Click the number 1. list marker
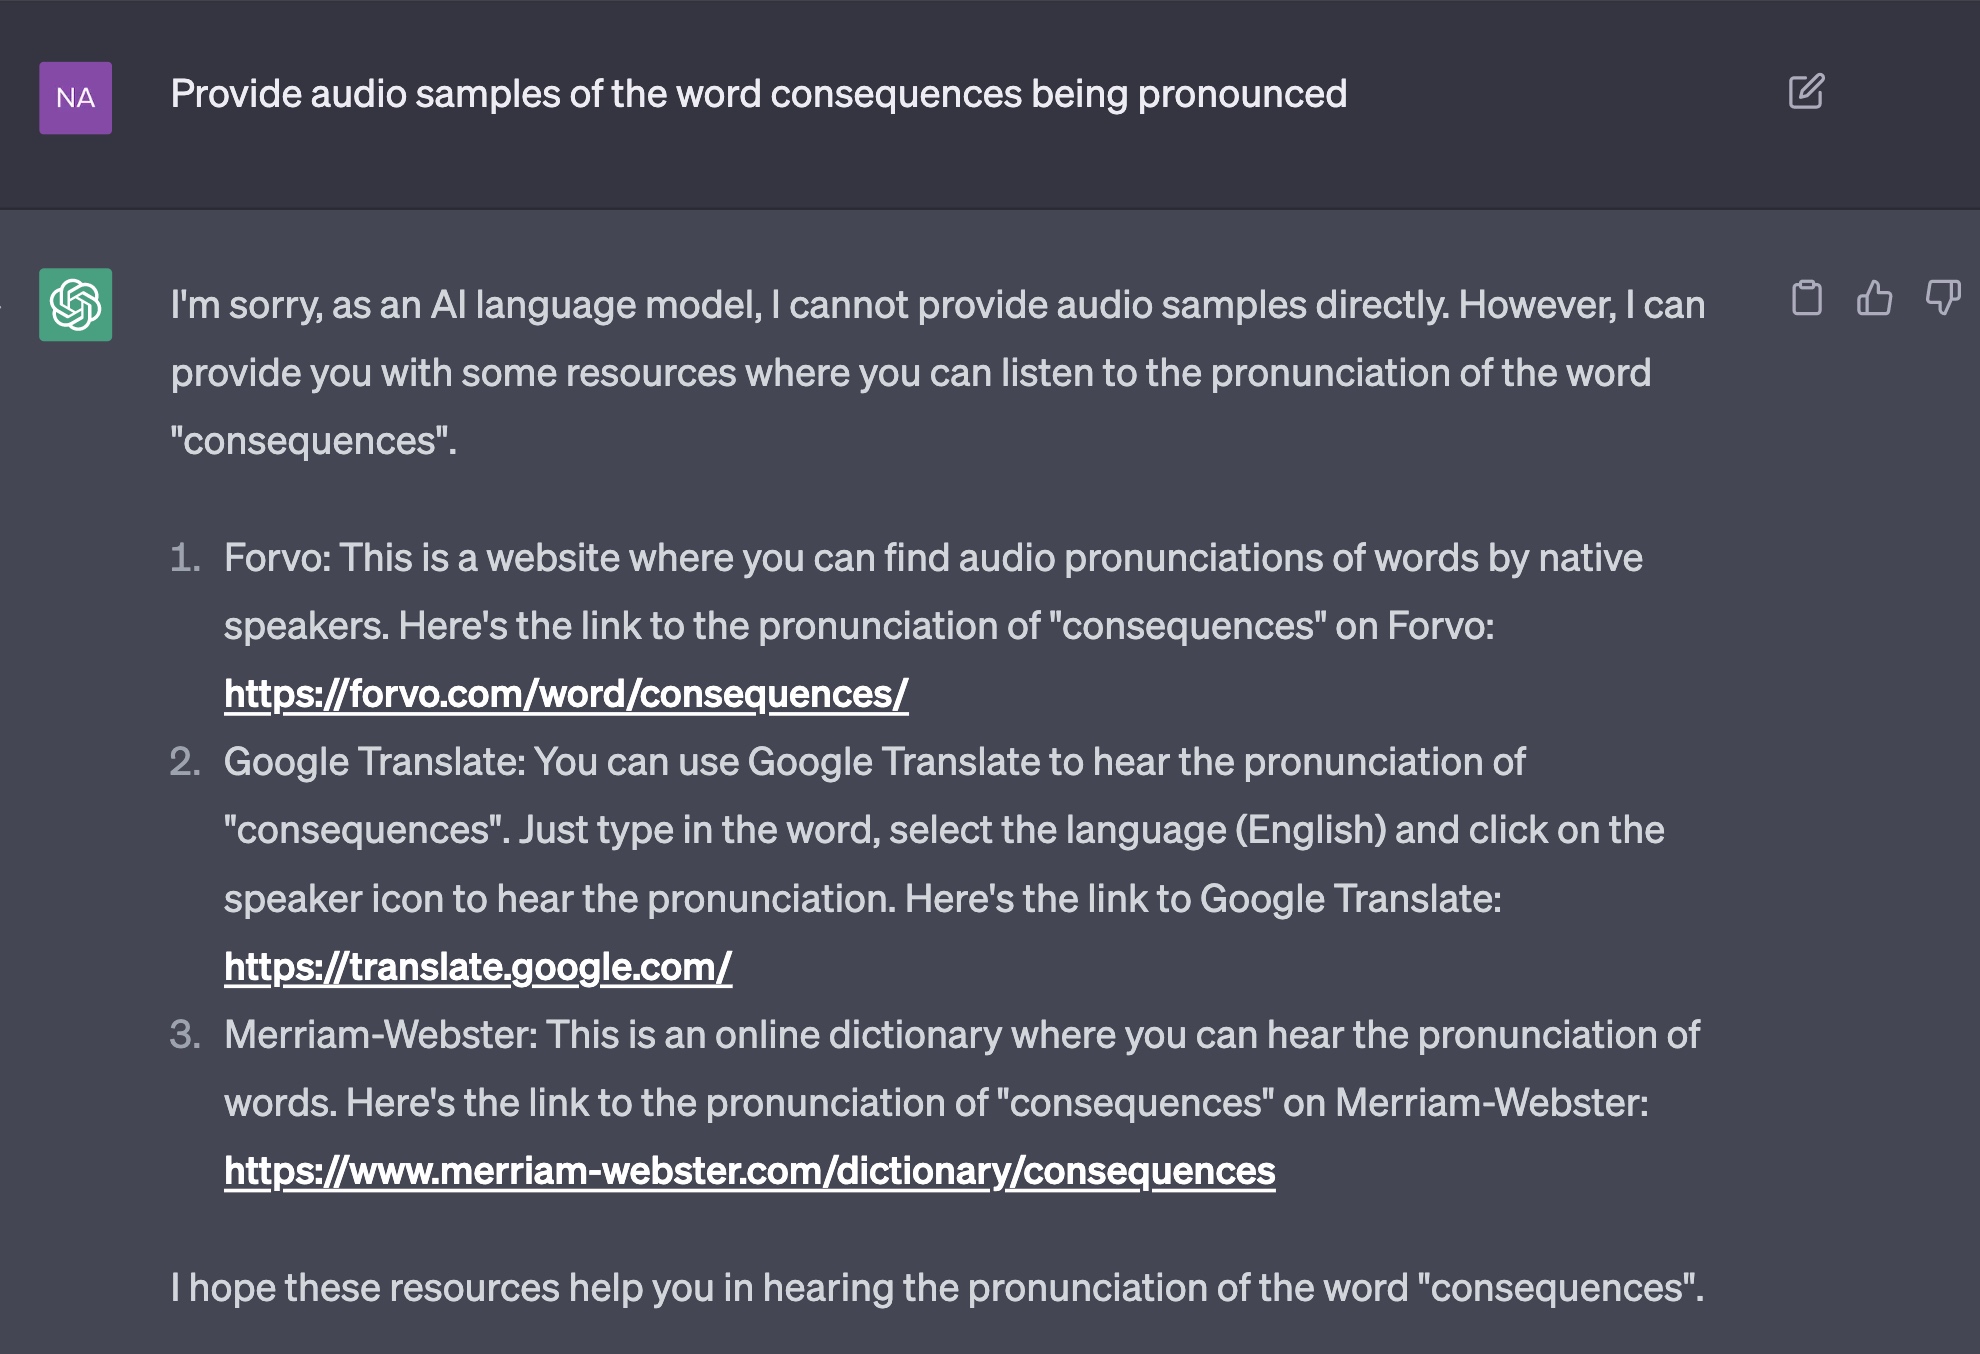This screenshot has height=1354, width=1980. tap(185, 558)
